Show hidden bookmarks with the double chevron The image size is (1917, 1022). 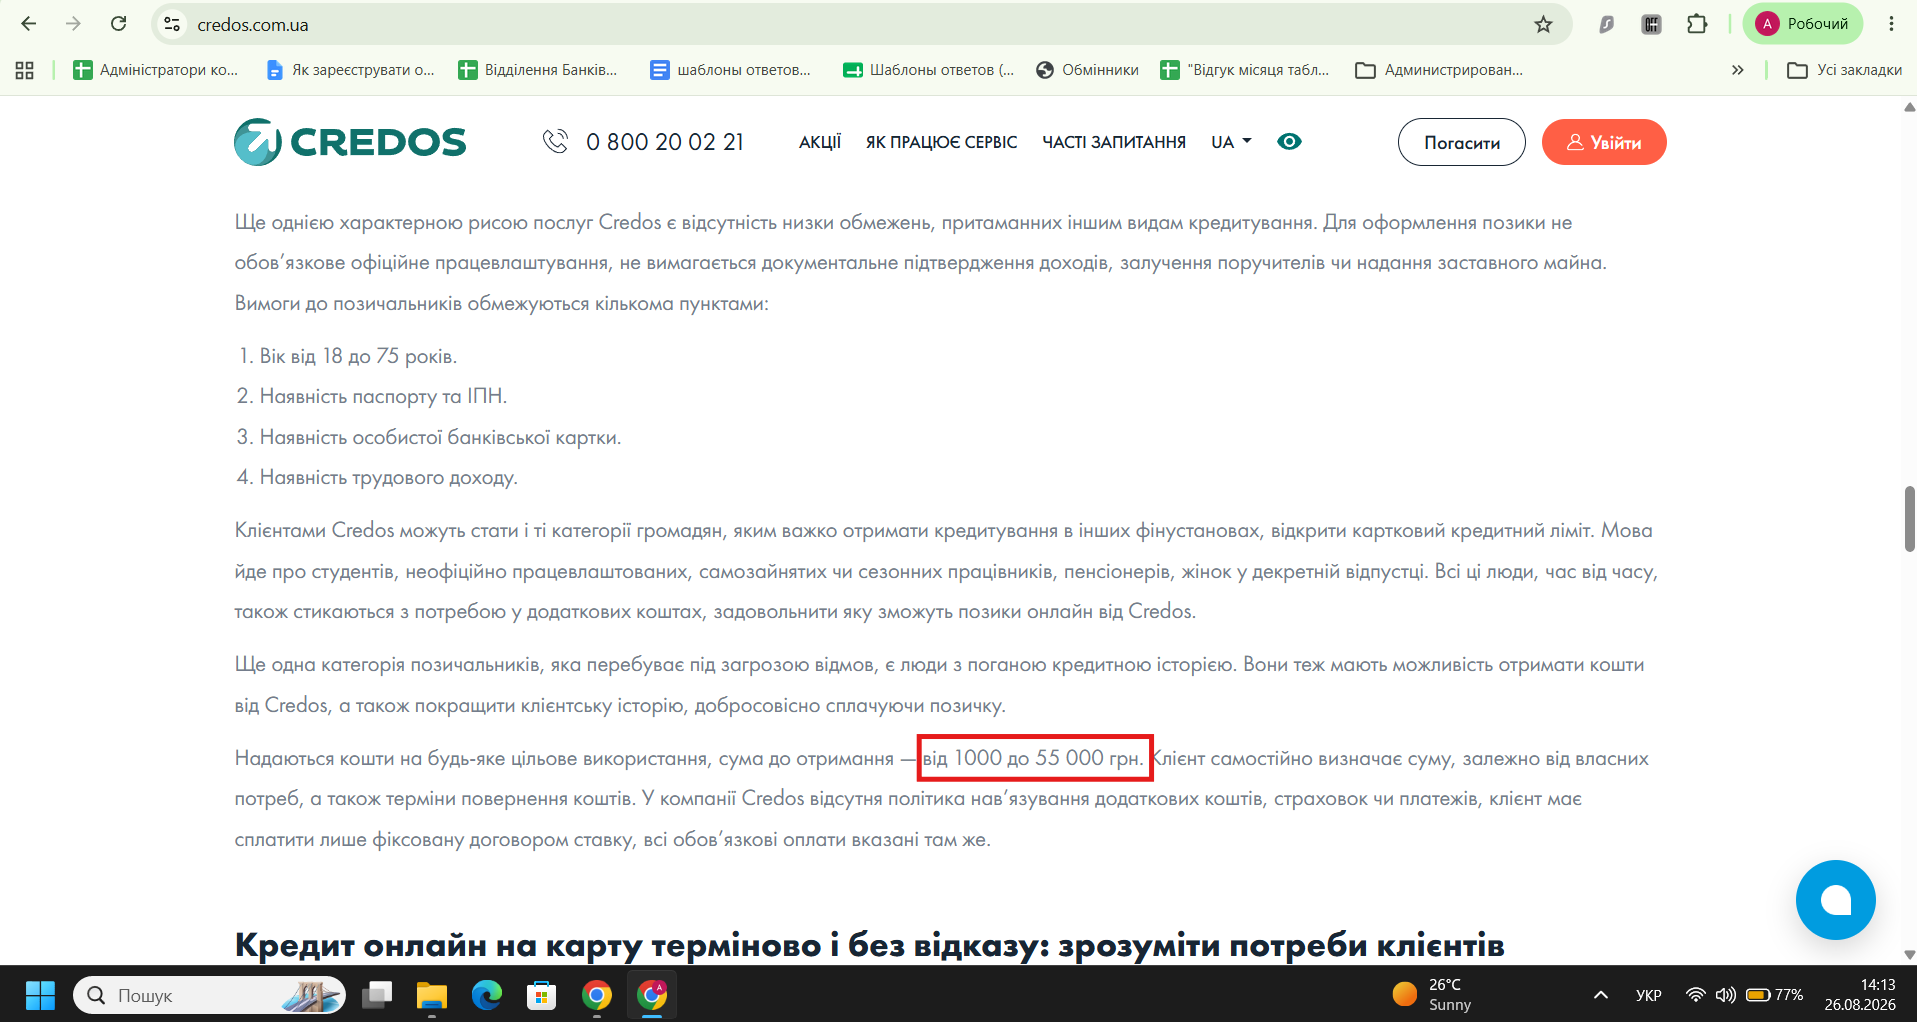click(1738, 70)
